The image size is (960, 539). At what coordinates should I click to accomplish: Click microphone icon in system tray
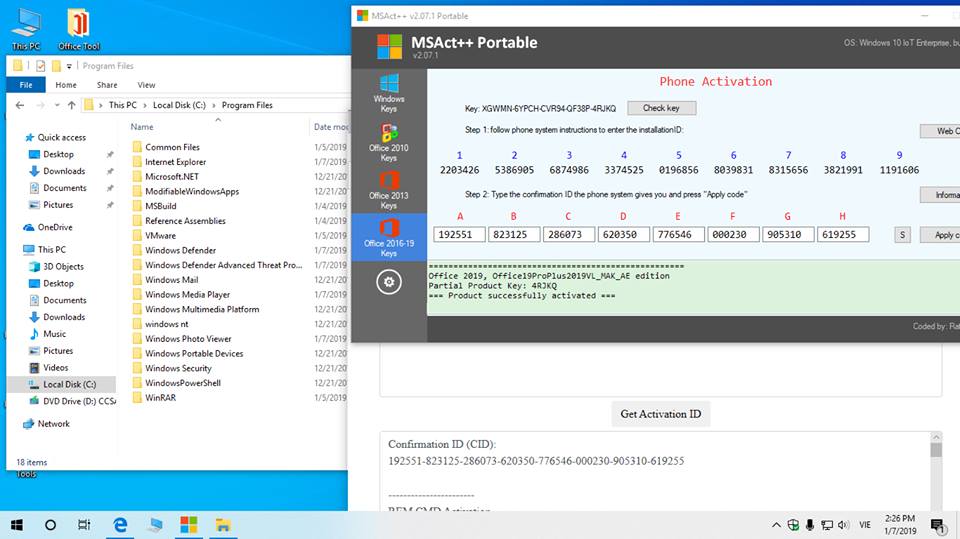(810, 525)
